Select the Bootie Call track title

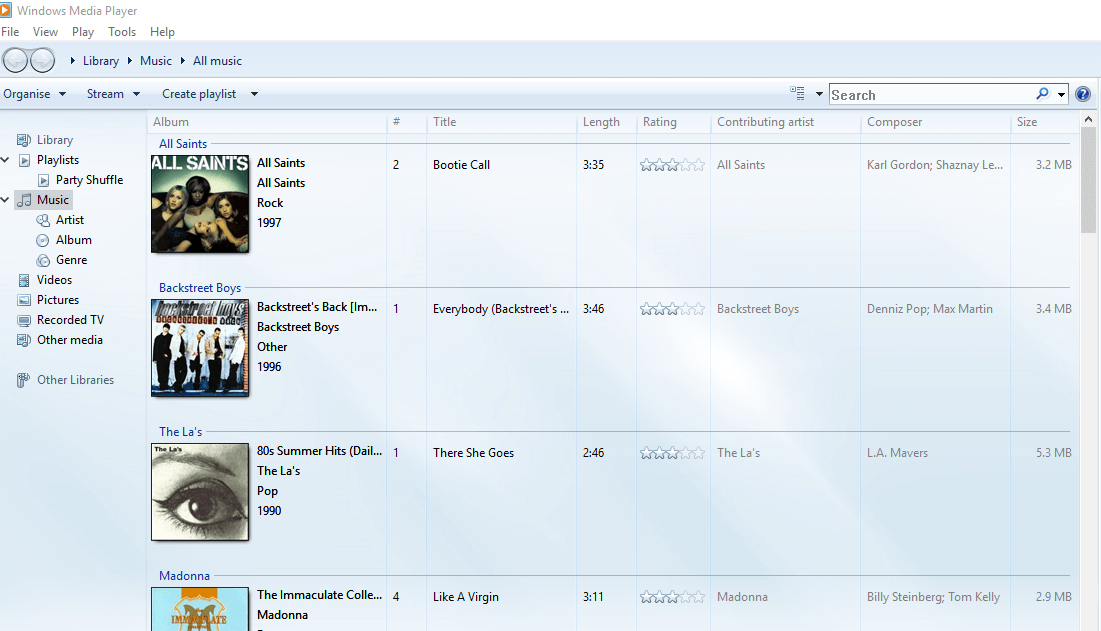(x=461, y=165)
